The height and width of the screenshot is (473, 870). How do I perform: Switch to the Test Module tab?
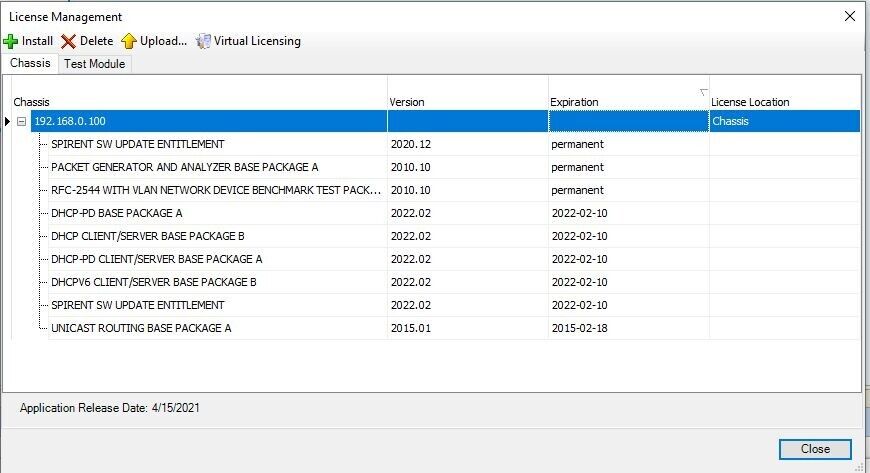94,63
